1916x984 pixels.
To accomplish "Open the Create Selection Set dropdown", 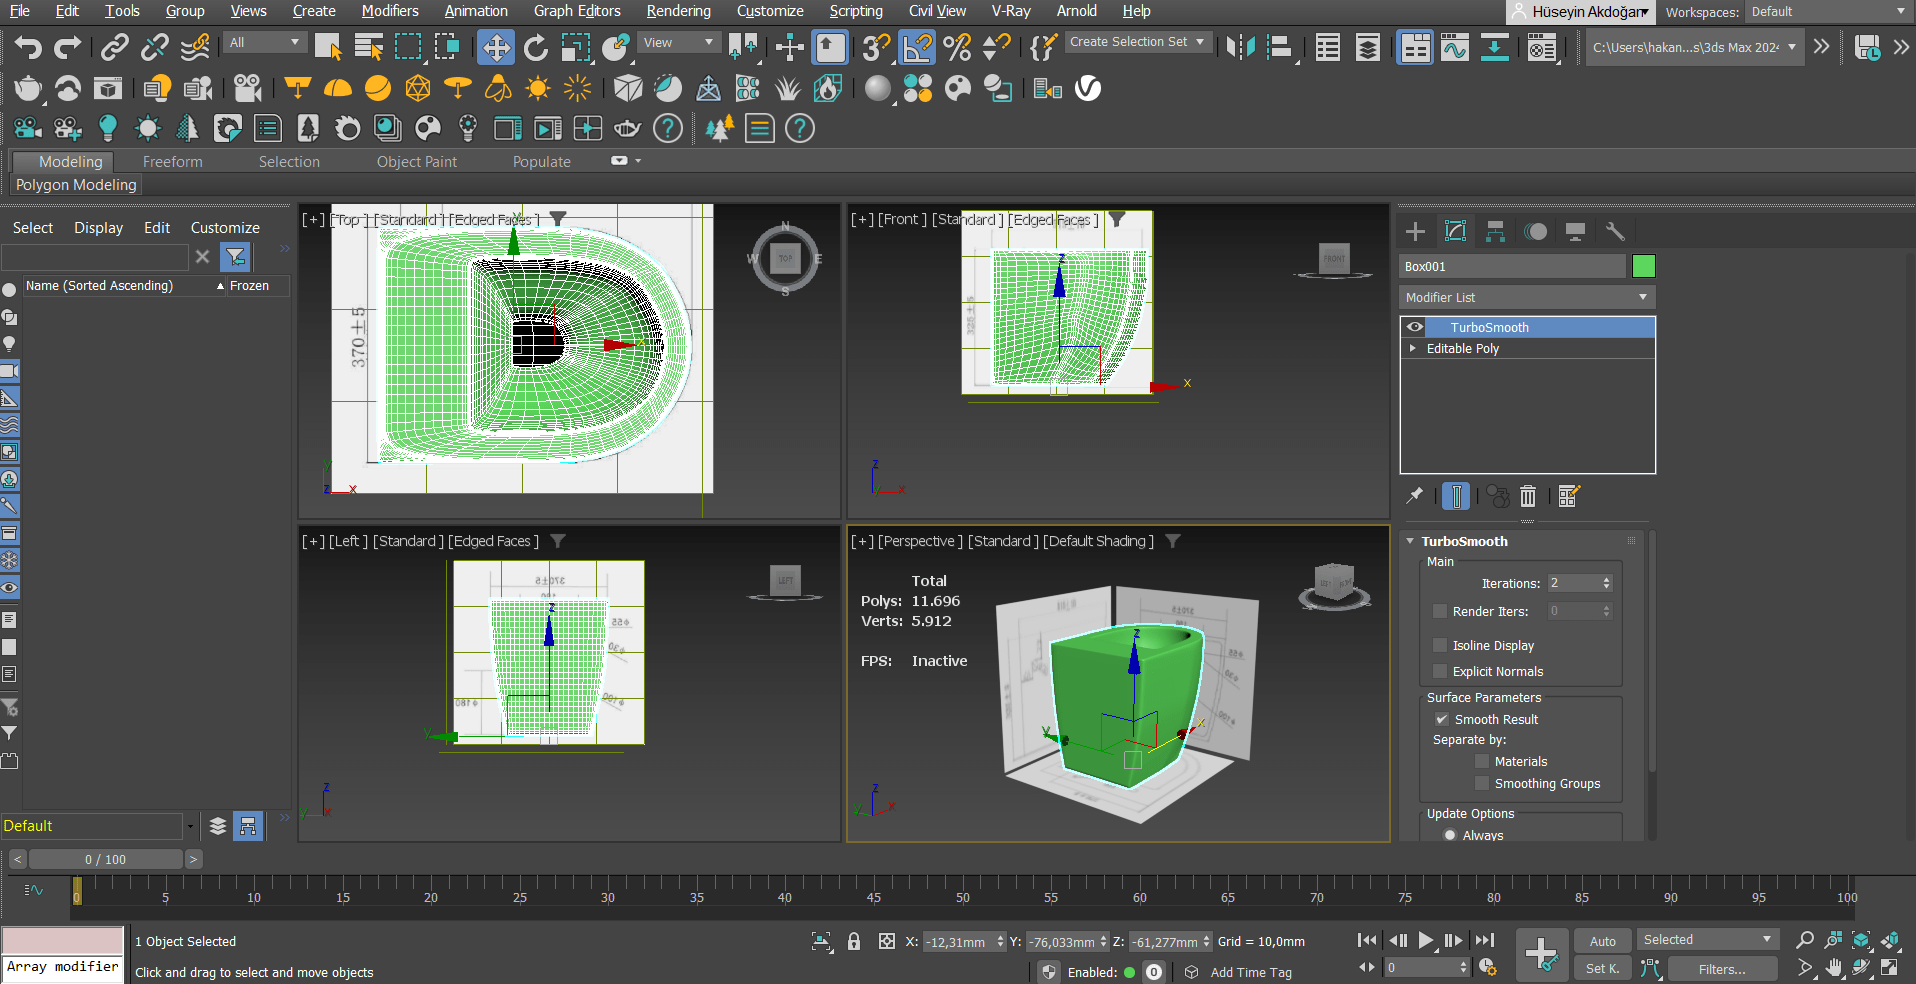I will (1200, 41).
